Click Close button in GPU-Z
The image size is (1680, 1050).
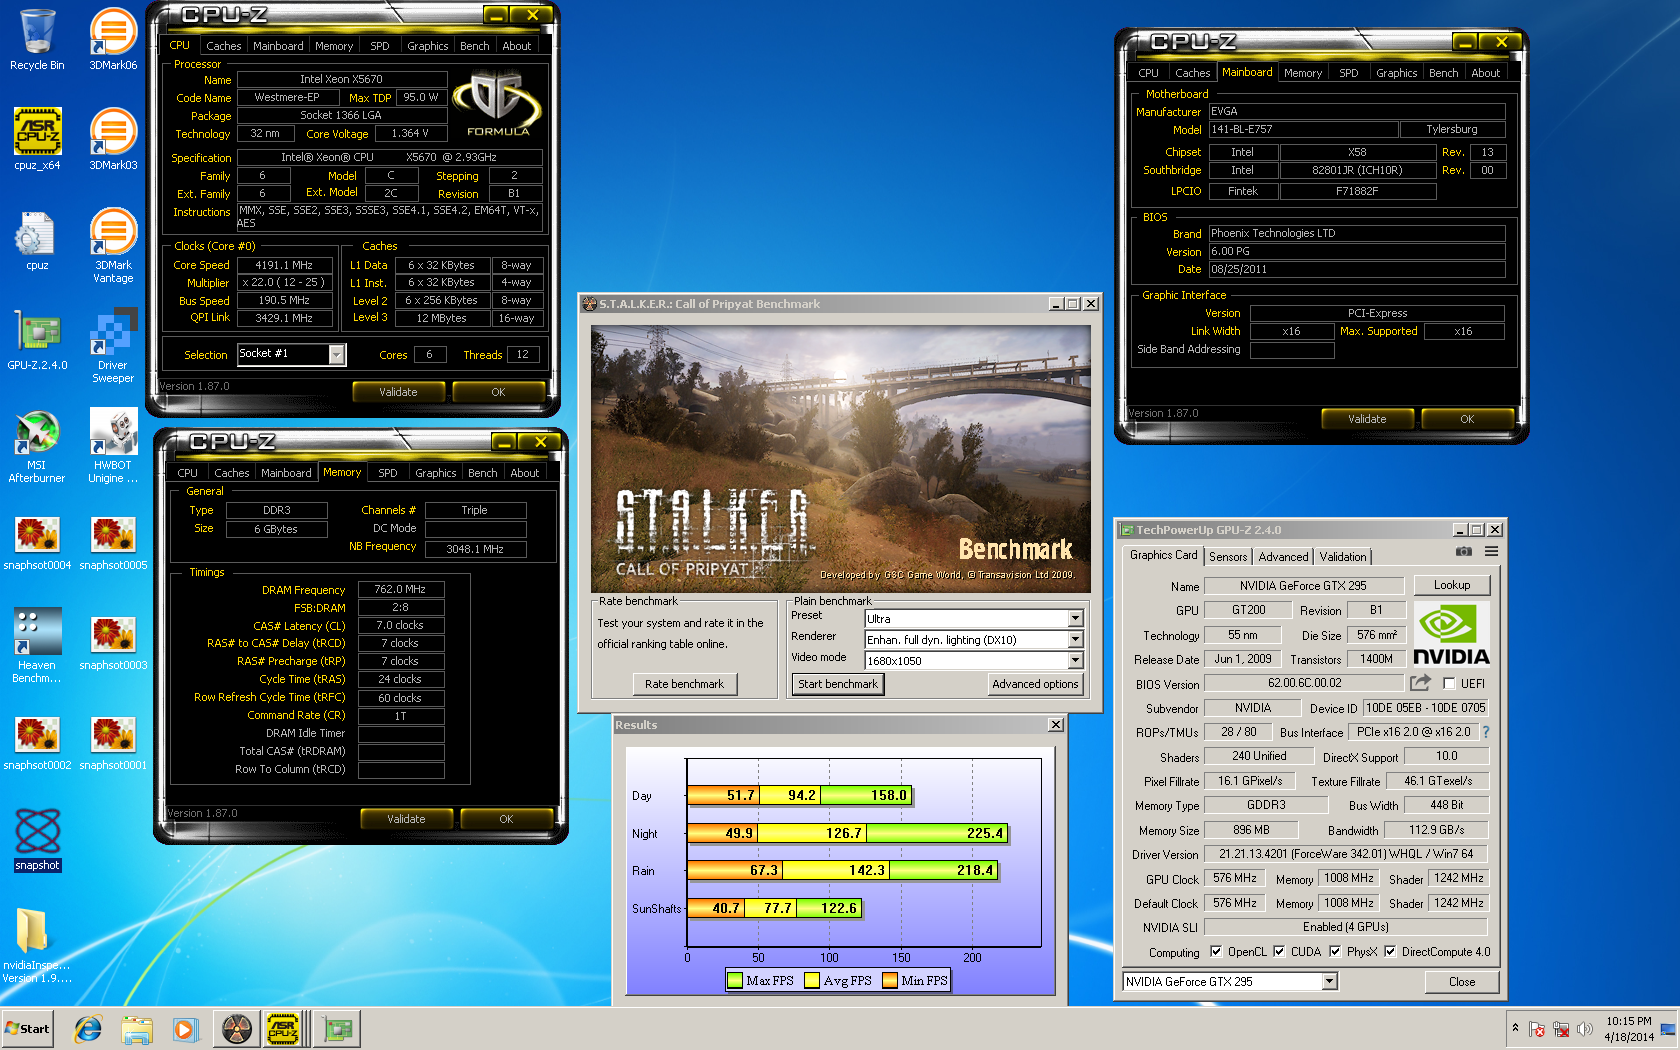click(x=1462, y=982)
